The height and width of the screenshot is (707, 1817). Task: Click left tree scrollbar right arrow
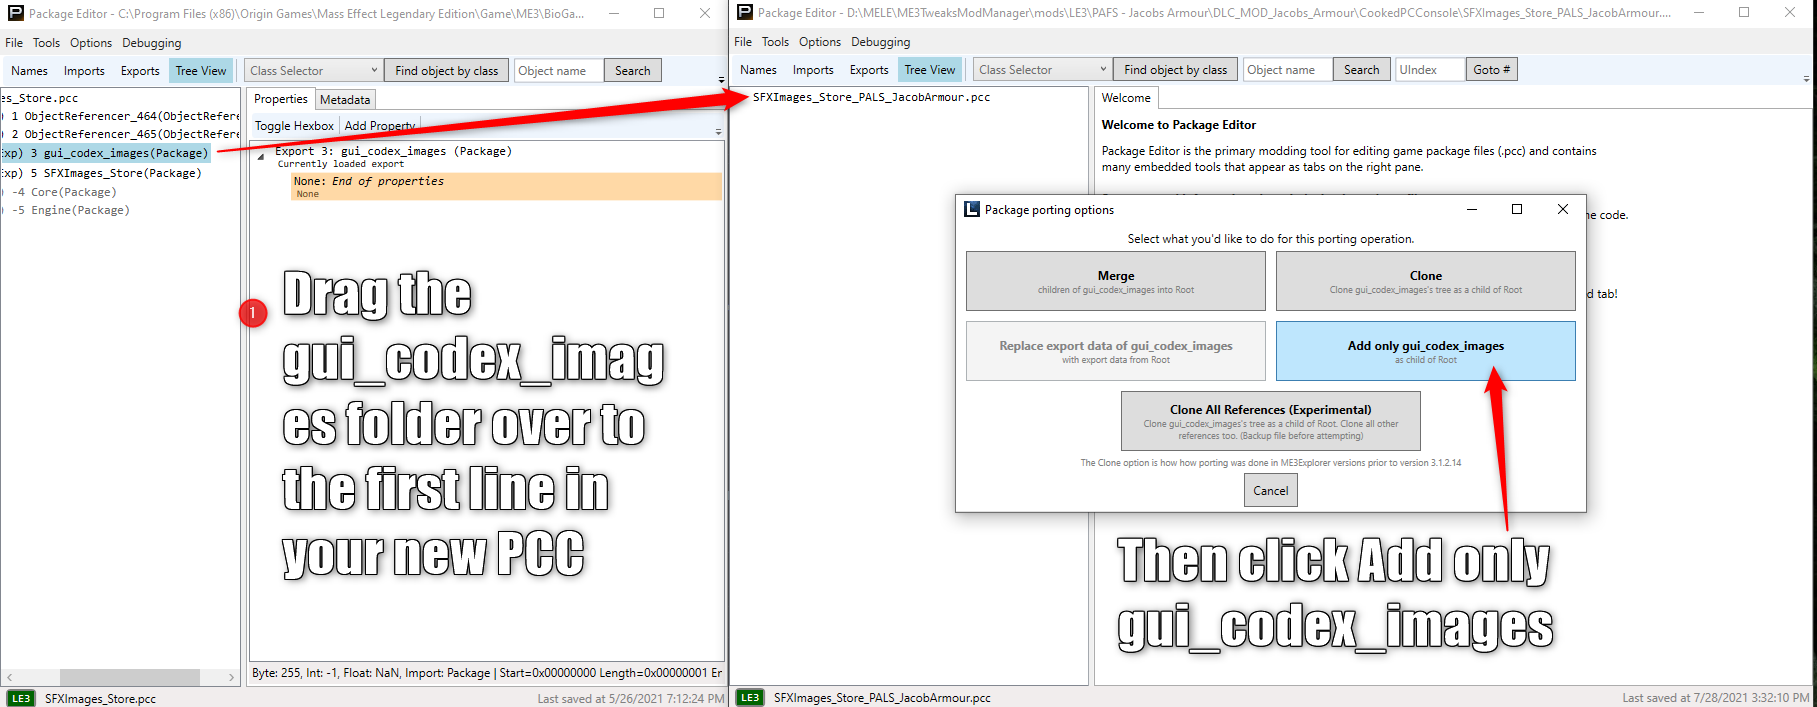231,677
